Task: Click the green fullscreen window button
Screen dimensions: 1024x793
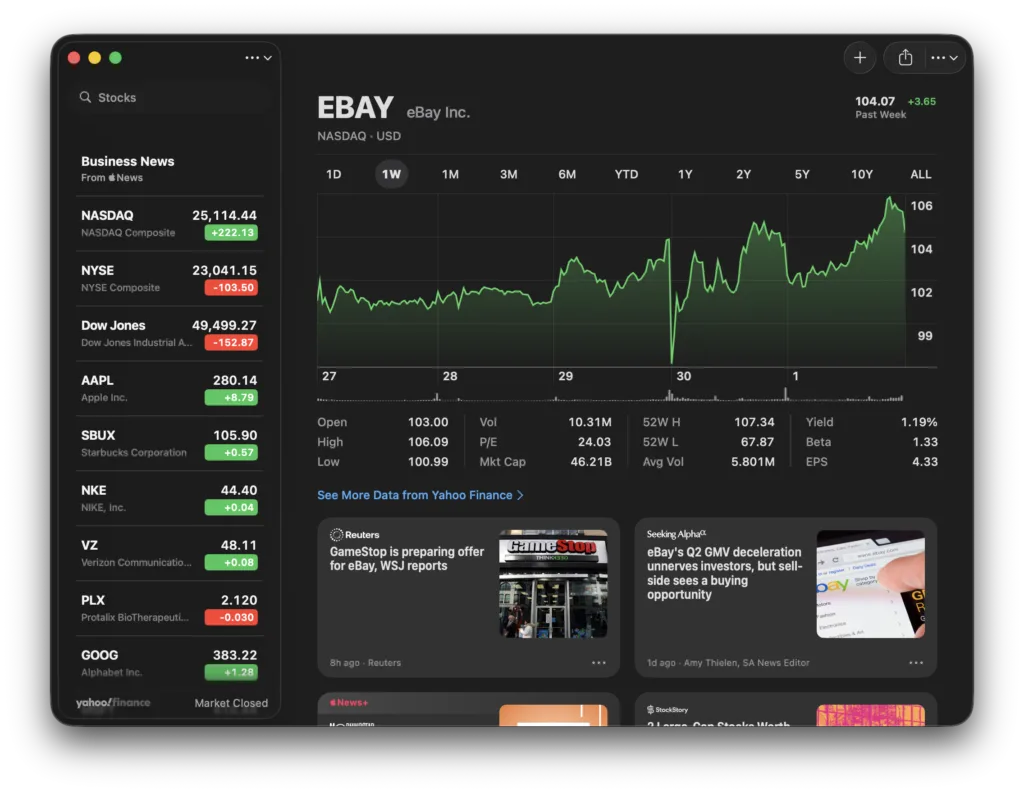Action: [x=116, y=58]
